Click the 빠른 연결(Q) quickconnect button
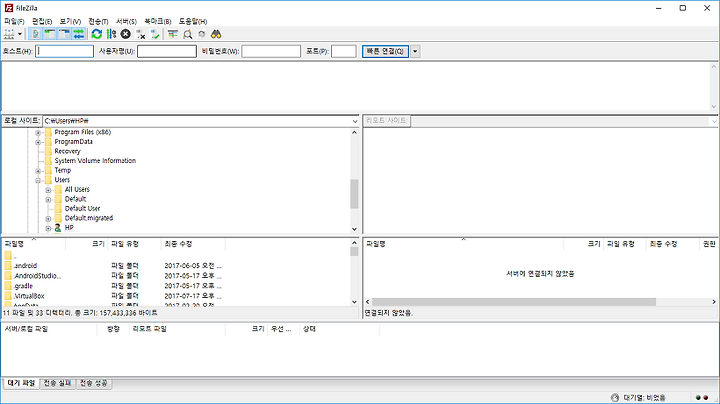 click(x=385, y=51)
